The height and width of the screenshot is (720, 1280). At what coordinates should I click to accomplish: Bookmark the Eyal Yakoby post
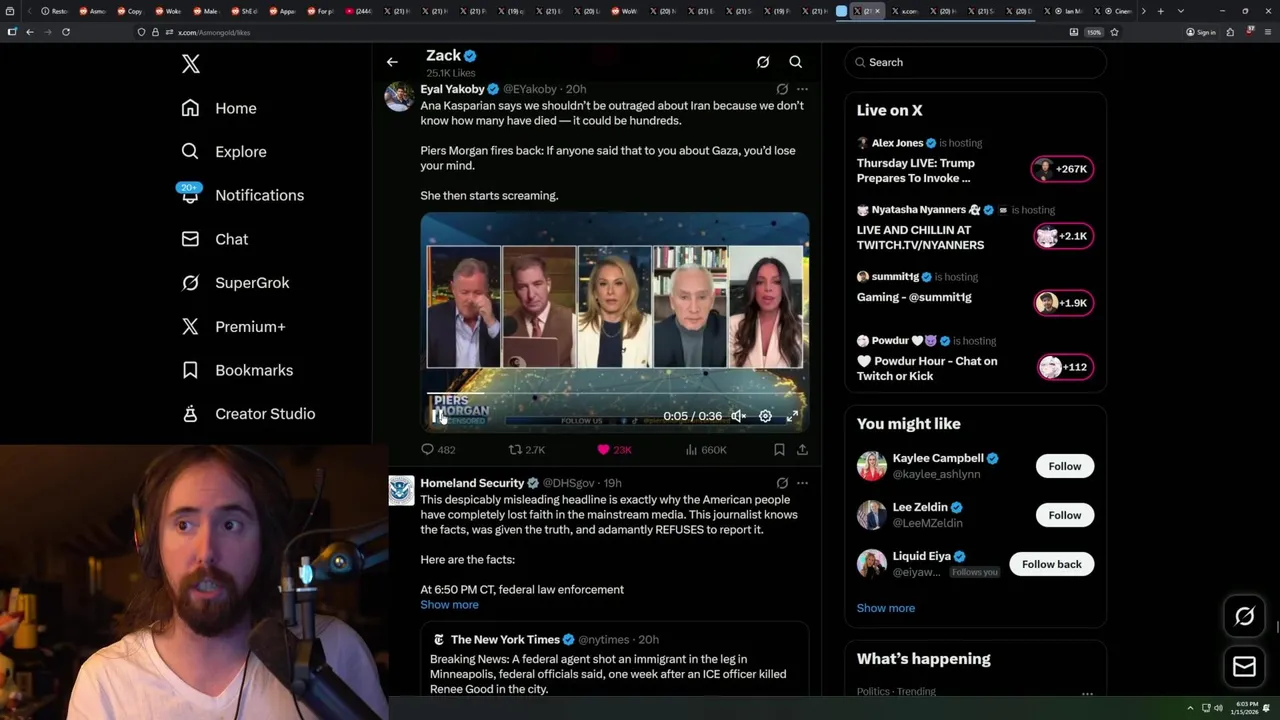tap(779, 450)
